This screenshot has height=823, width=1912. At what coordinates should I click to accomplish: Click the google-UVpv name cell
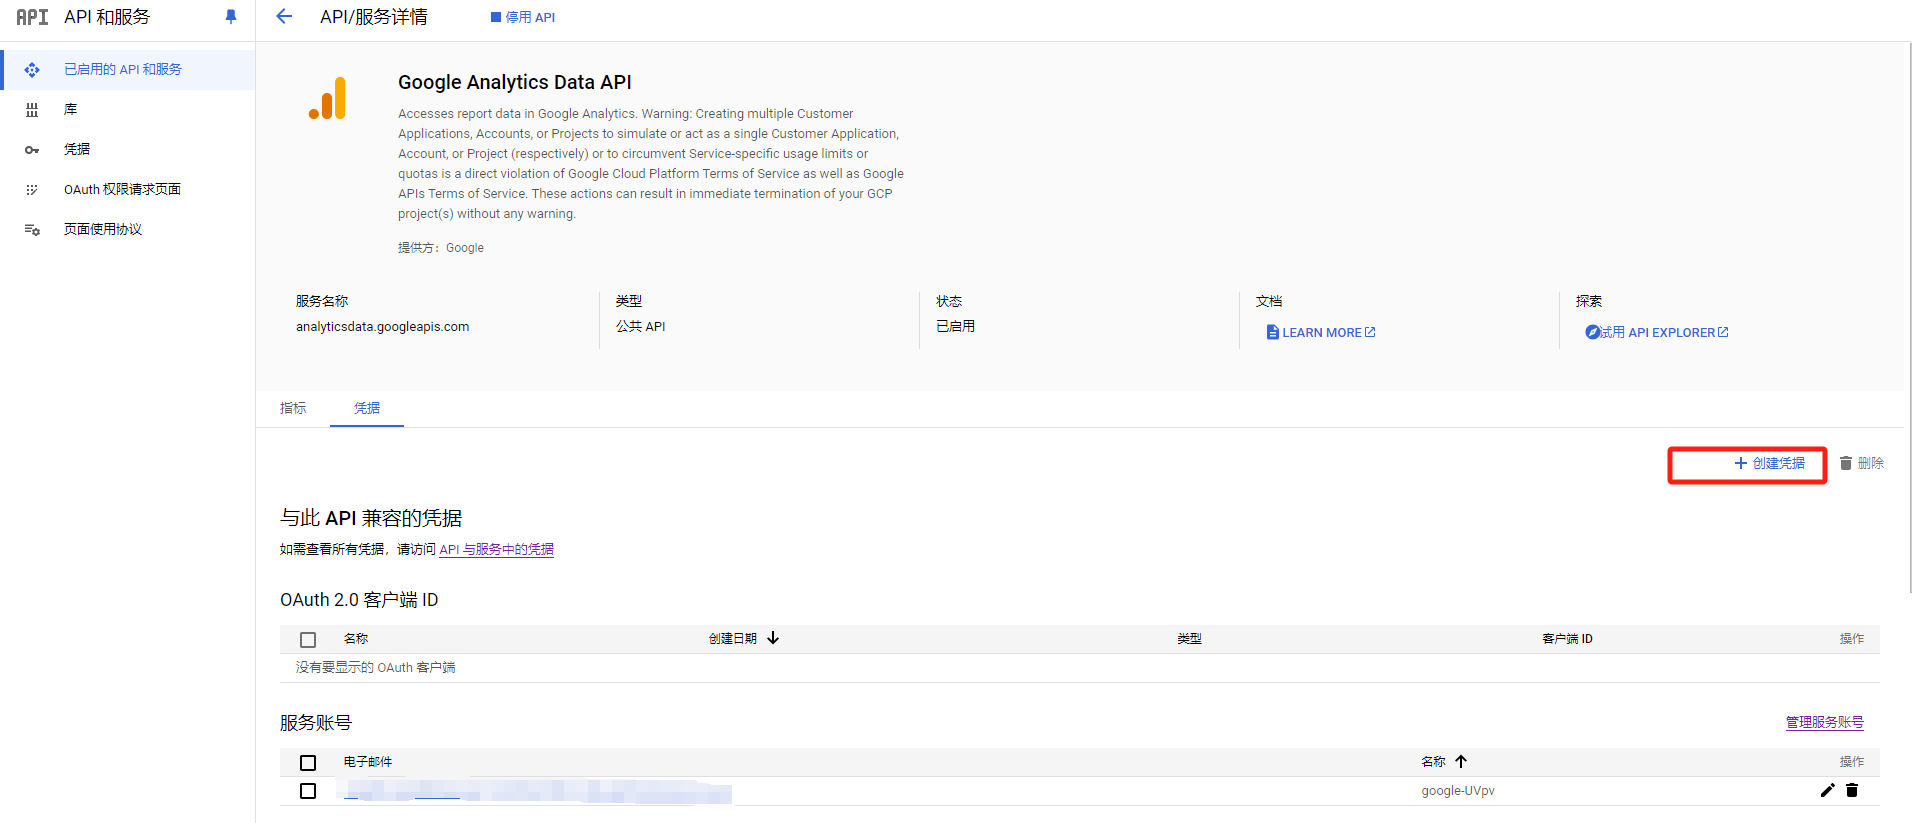[x=1458, y=790]
